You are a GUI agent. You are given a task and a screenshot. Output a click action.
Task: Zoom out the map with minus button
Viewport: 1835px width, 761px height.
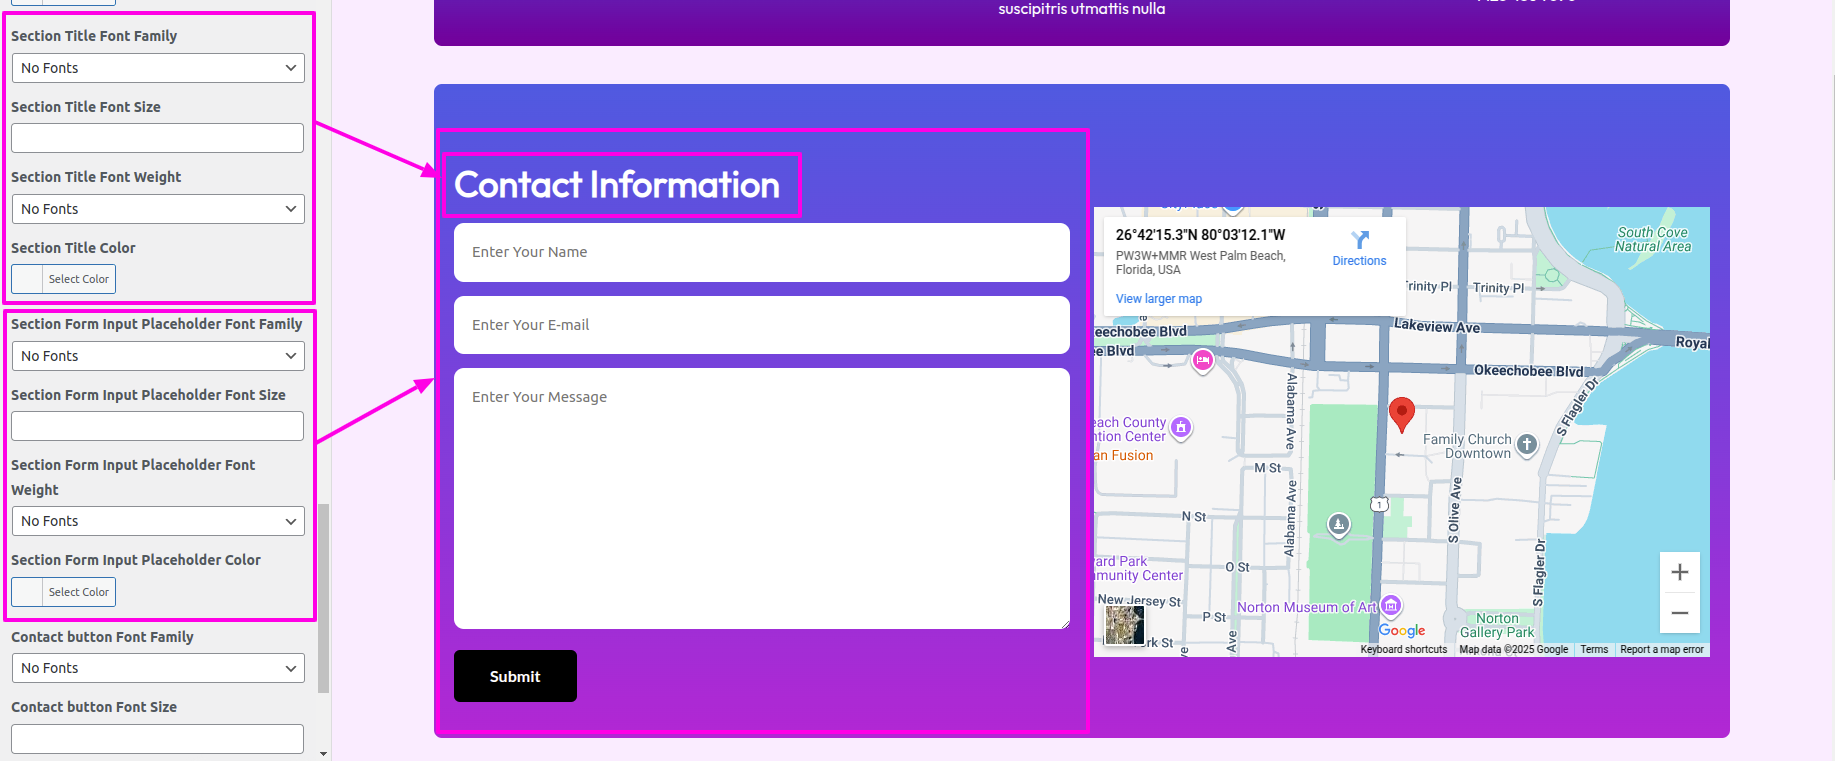tap(1679, 613)
